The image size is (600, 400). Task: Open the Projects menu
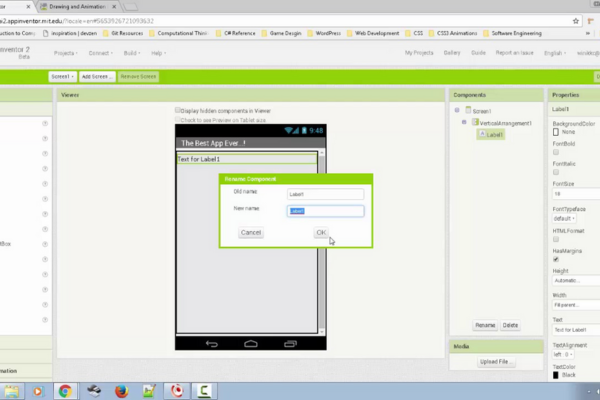[x=66, y=52]
